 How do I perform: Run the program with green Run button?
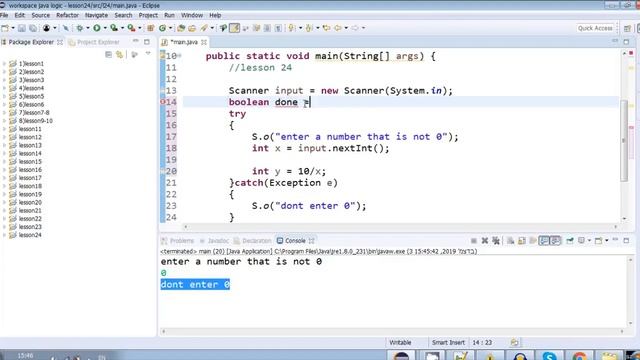coord(97,28)
